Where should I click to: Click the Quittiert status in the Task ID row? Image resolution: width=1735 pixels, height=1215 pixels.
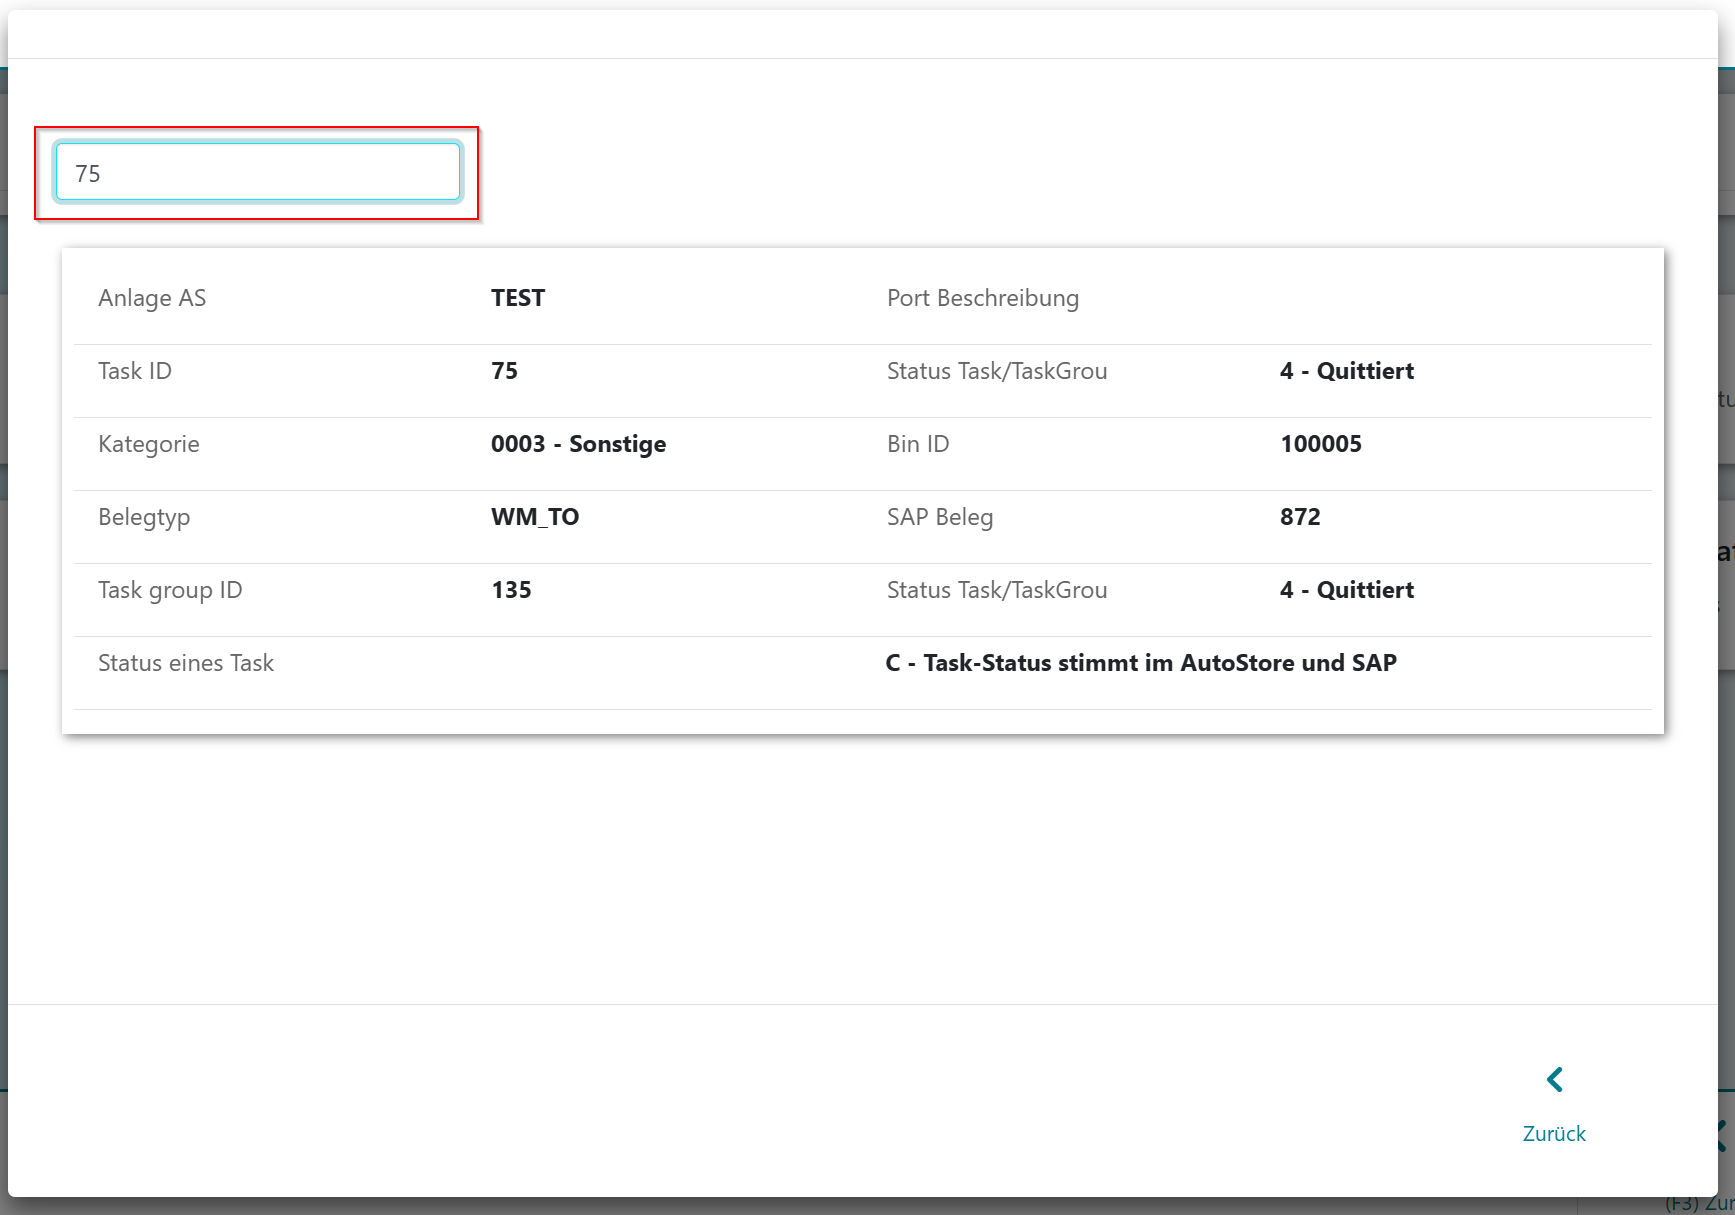point(1346,371)
